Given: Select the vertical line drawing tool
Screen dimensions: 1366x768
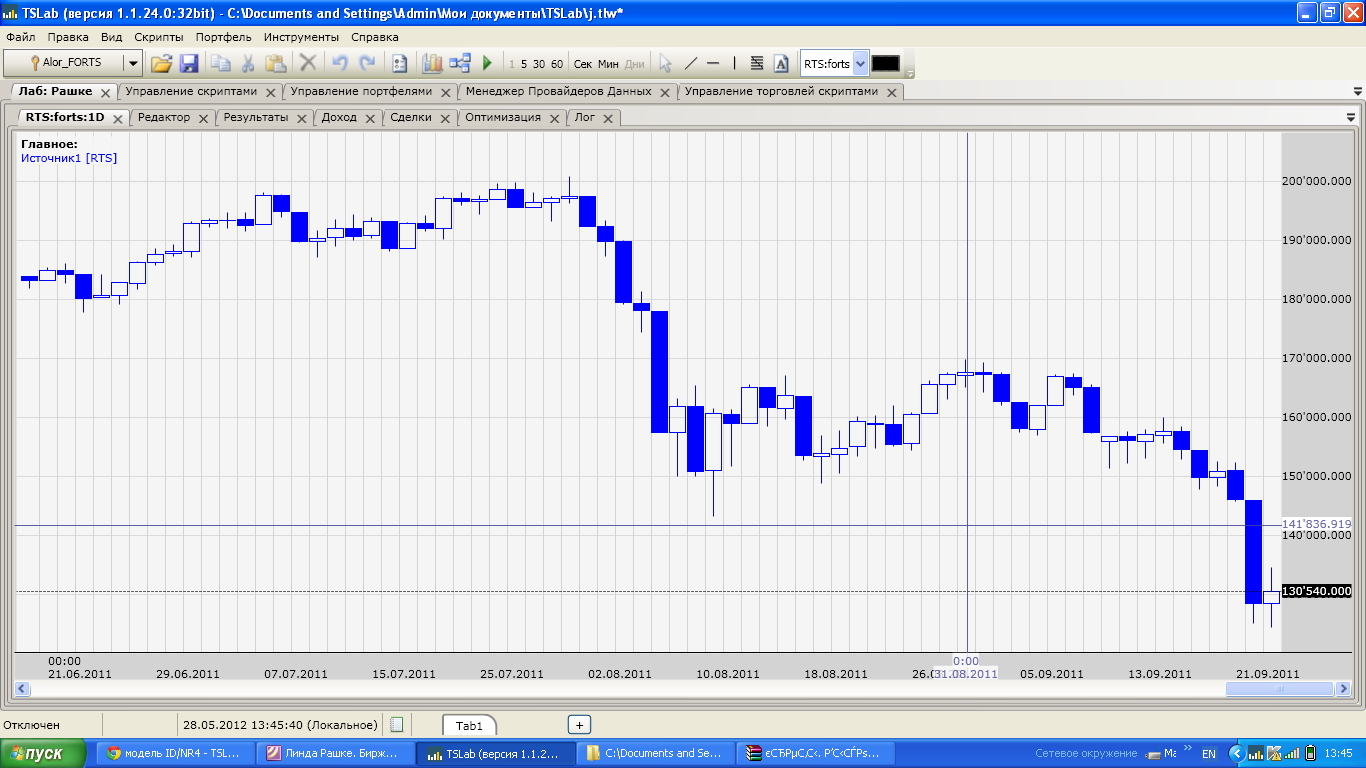Looking at the screenshot, I should pos(734,63).
